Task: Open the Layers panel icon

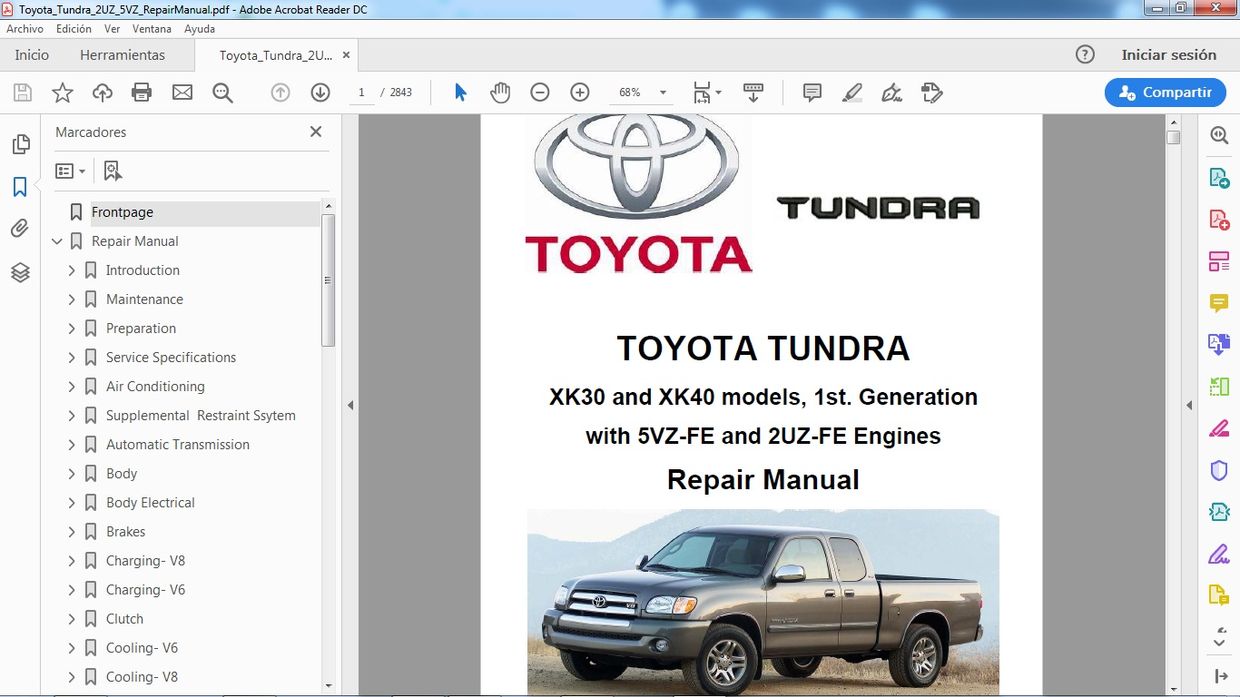Action: point(20,272)
